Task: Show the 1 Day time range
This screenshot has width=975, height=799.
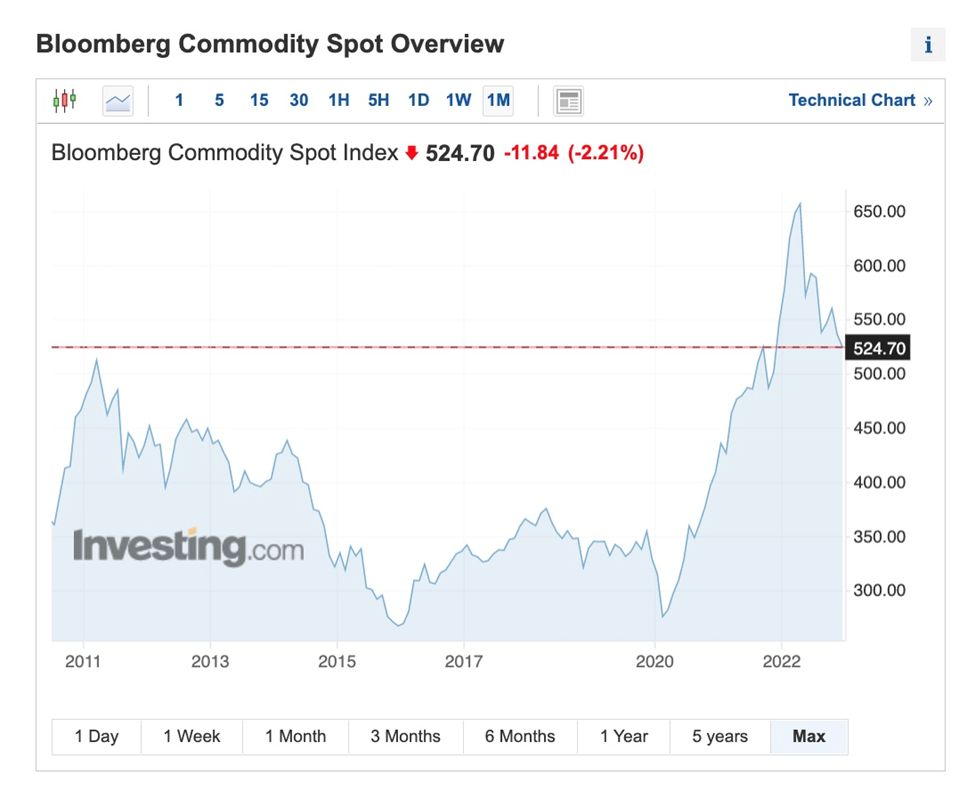Action: (x=97, y=736)
